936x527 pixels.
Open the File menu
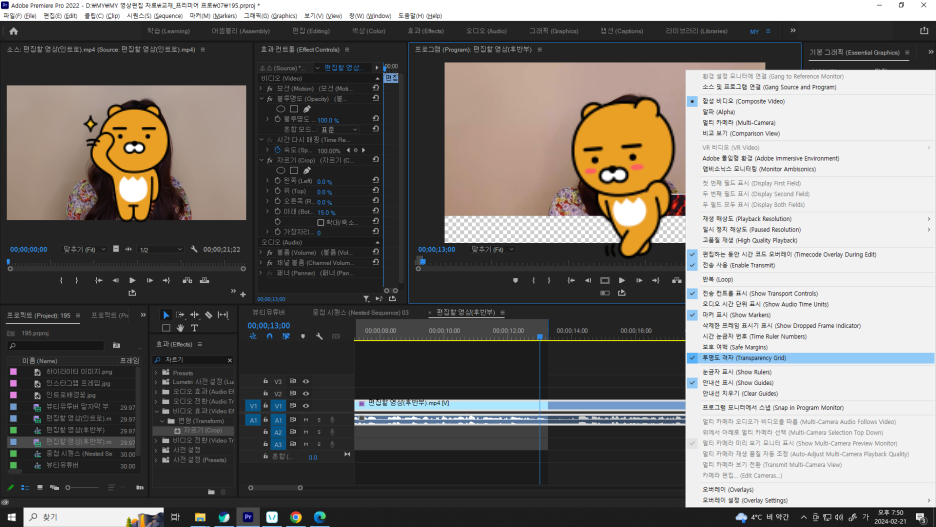pyautogui.click(x=20, y=16)
